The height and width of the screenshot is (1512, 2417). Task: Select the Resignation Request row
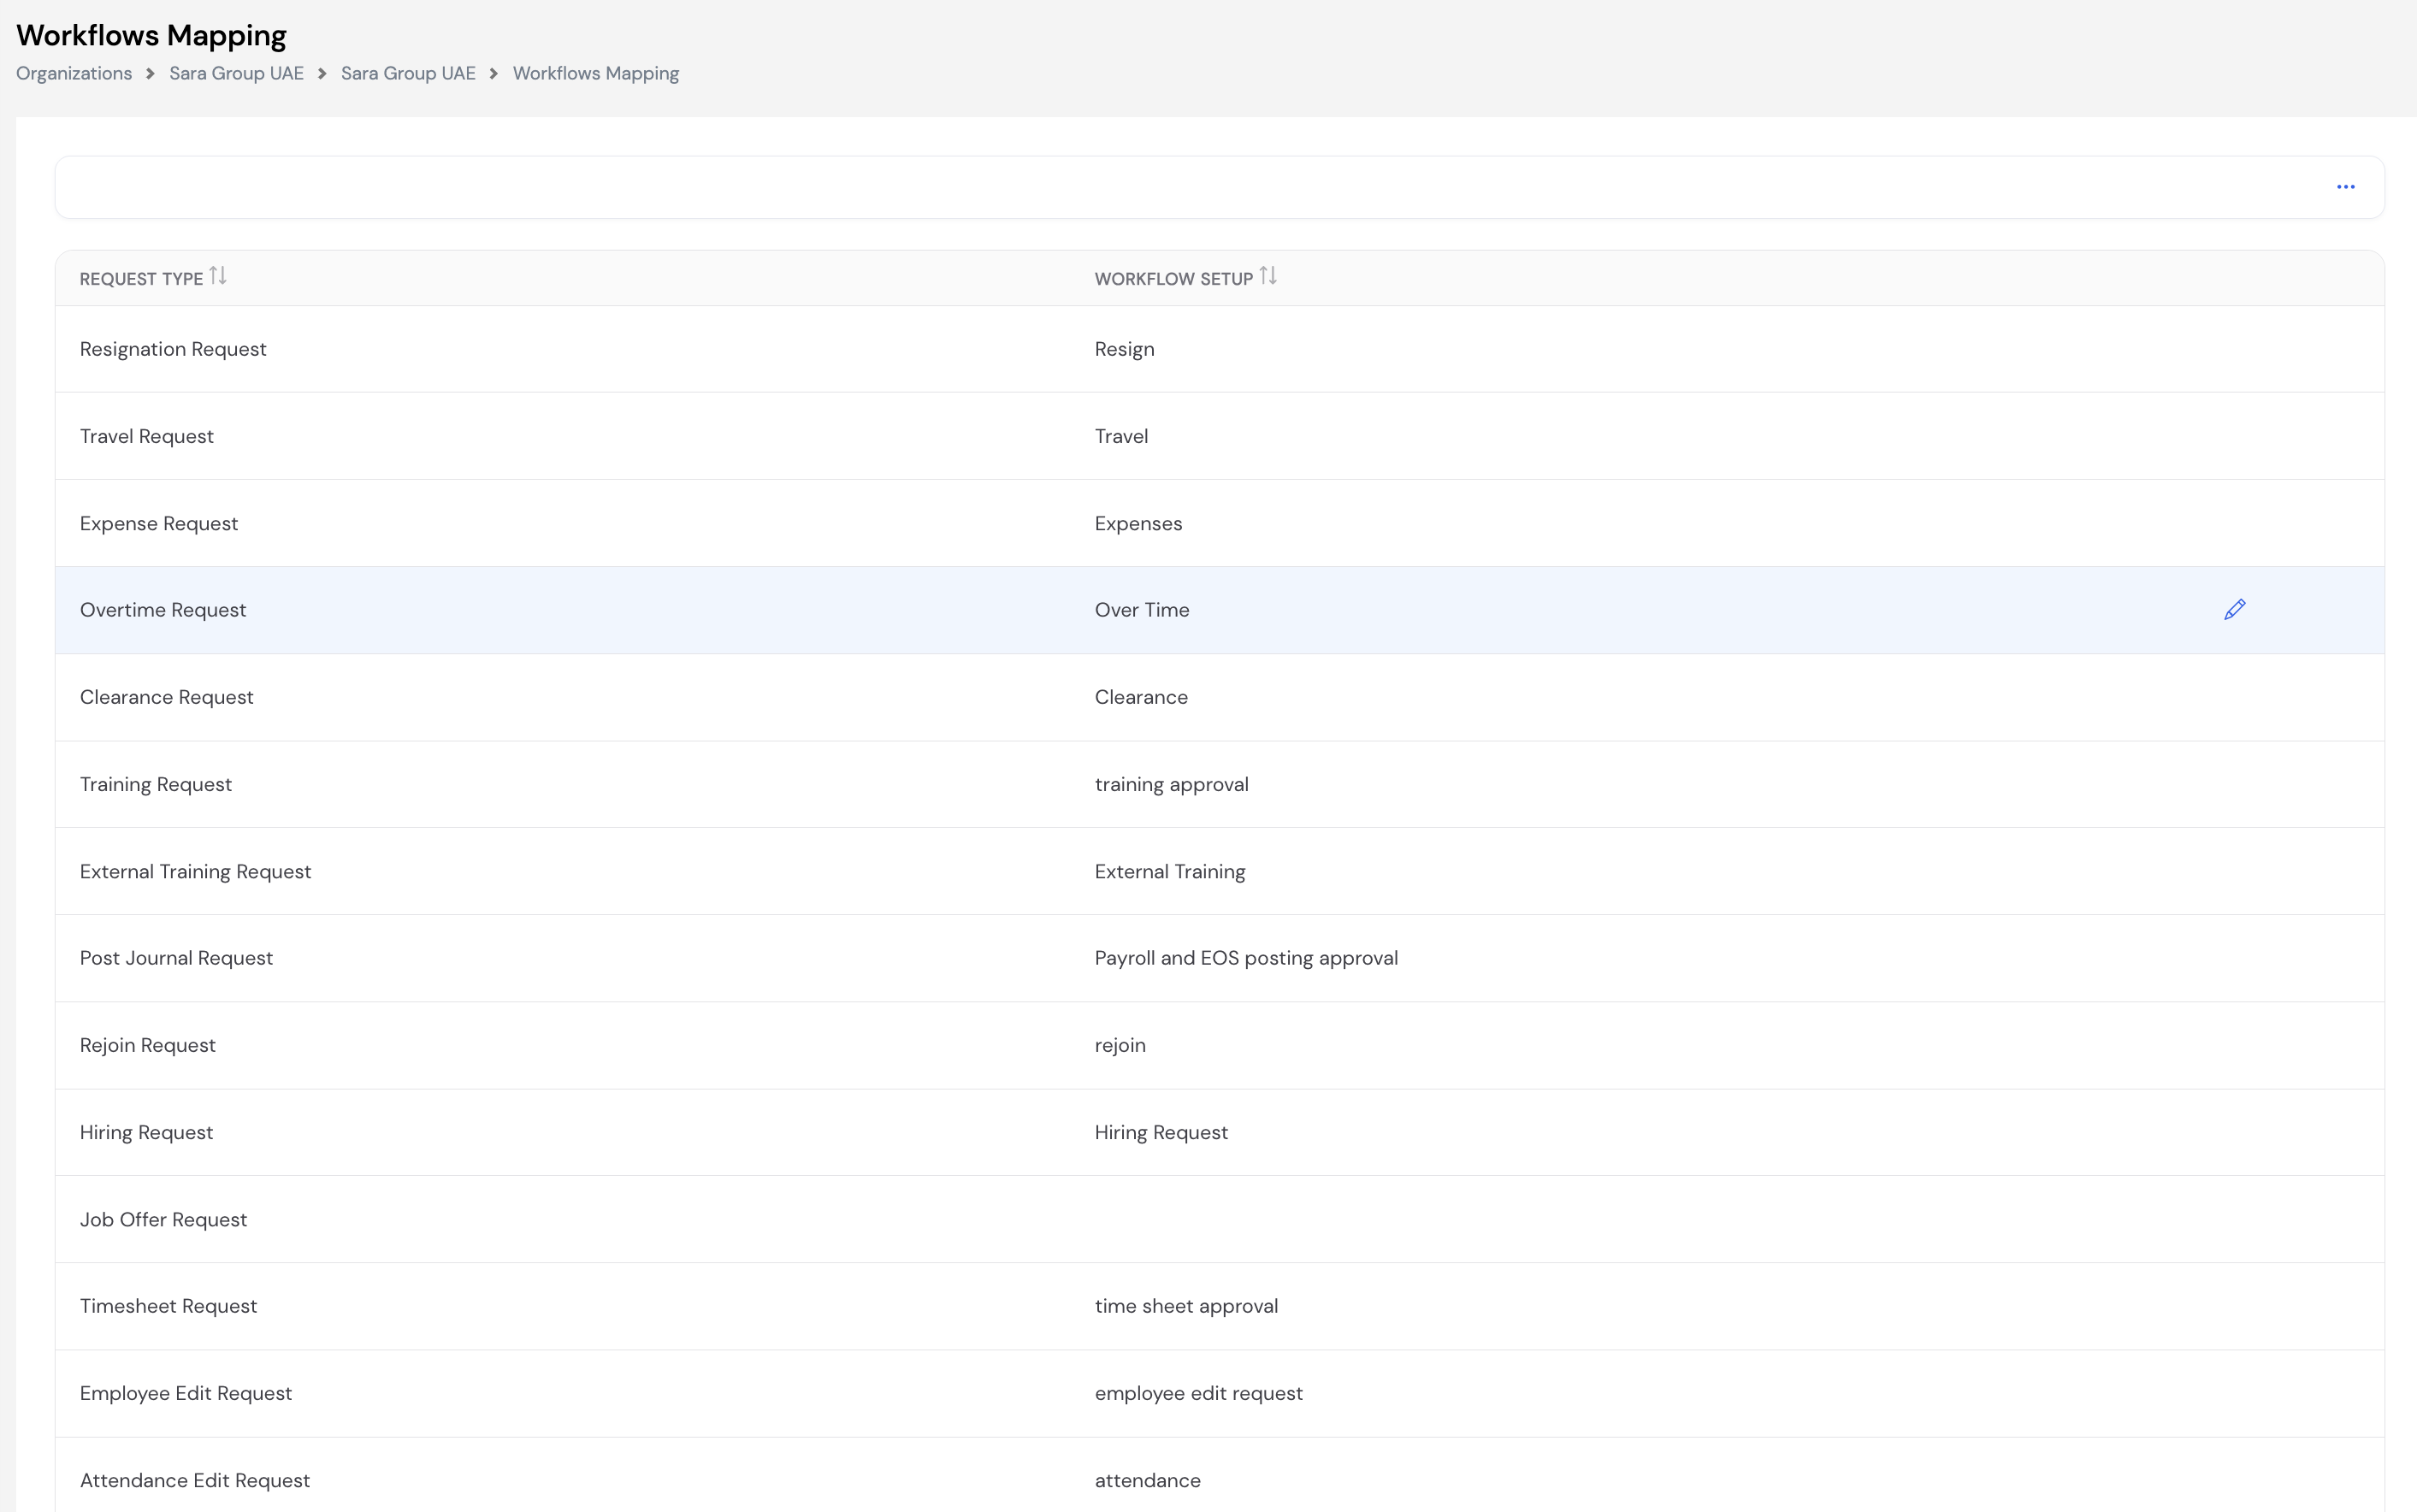pyautogui.click(x=1219, y=349)
